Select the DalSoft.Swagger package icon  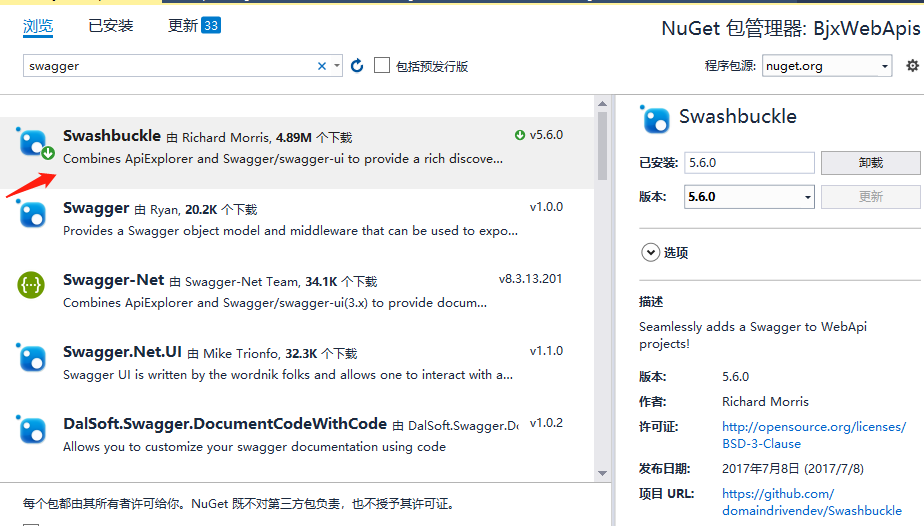[x=32, y=429]
